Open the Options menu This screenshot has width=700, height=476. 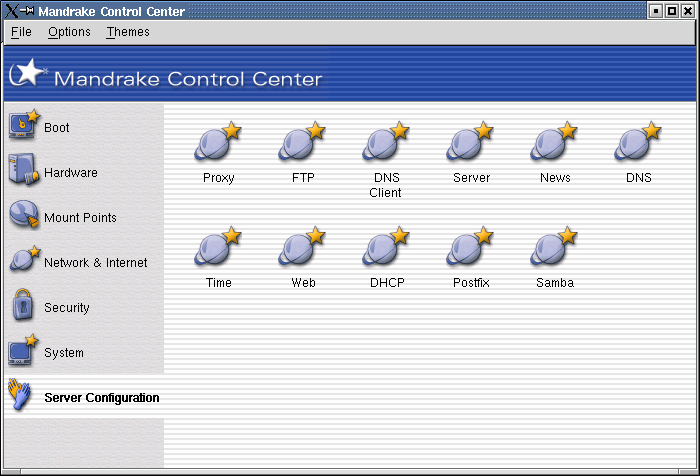tap(69, 32)
